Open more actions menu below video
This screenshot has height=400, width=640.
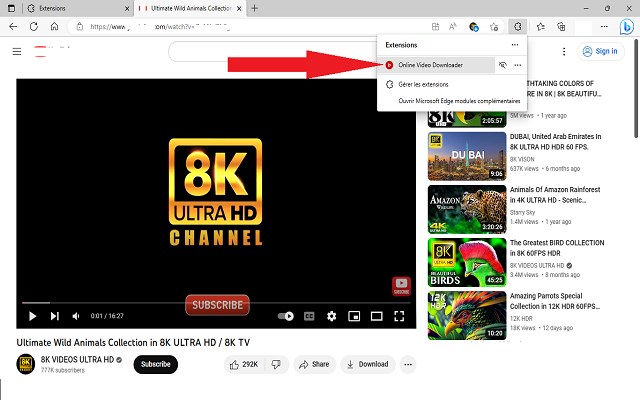click(408, 364)
